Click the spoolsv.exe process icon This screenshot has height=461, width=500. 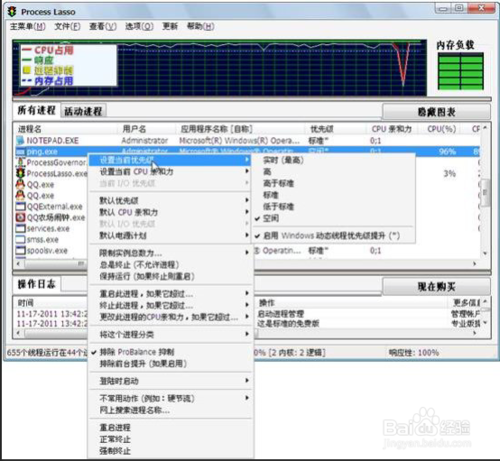pos(21,250)
